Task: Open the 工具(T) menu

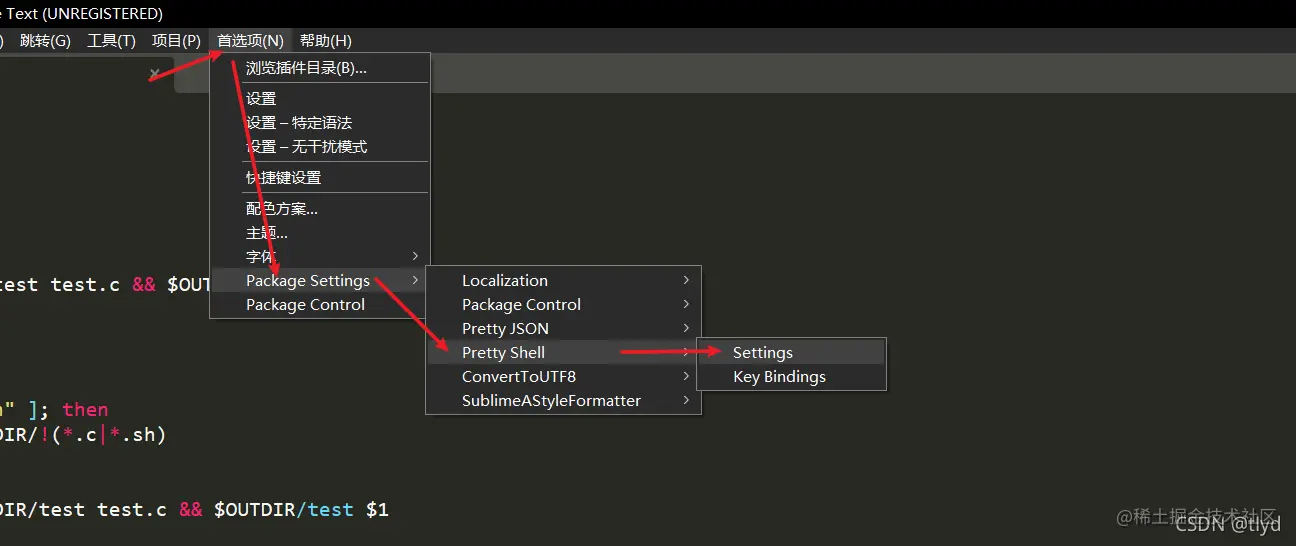Action: (x=111, y=40)
